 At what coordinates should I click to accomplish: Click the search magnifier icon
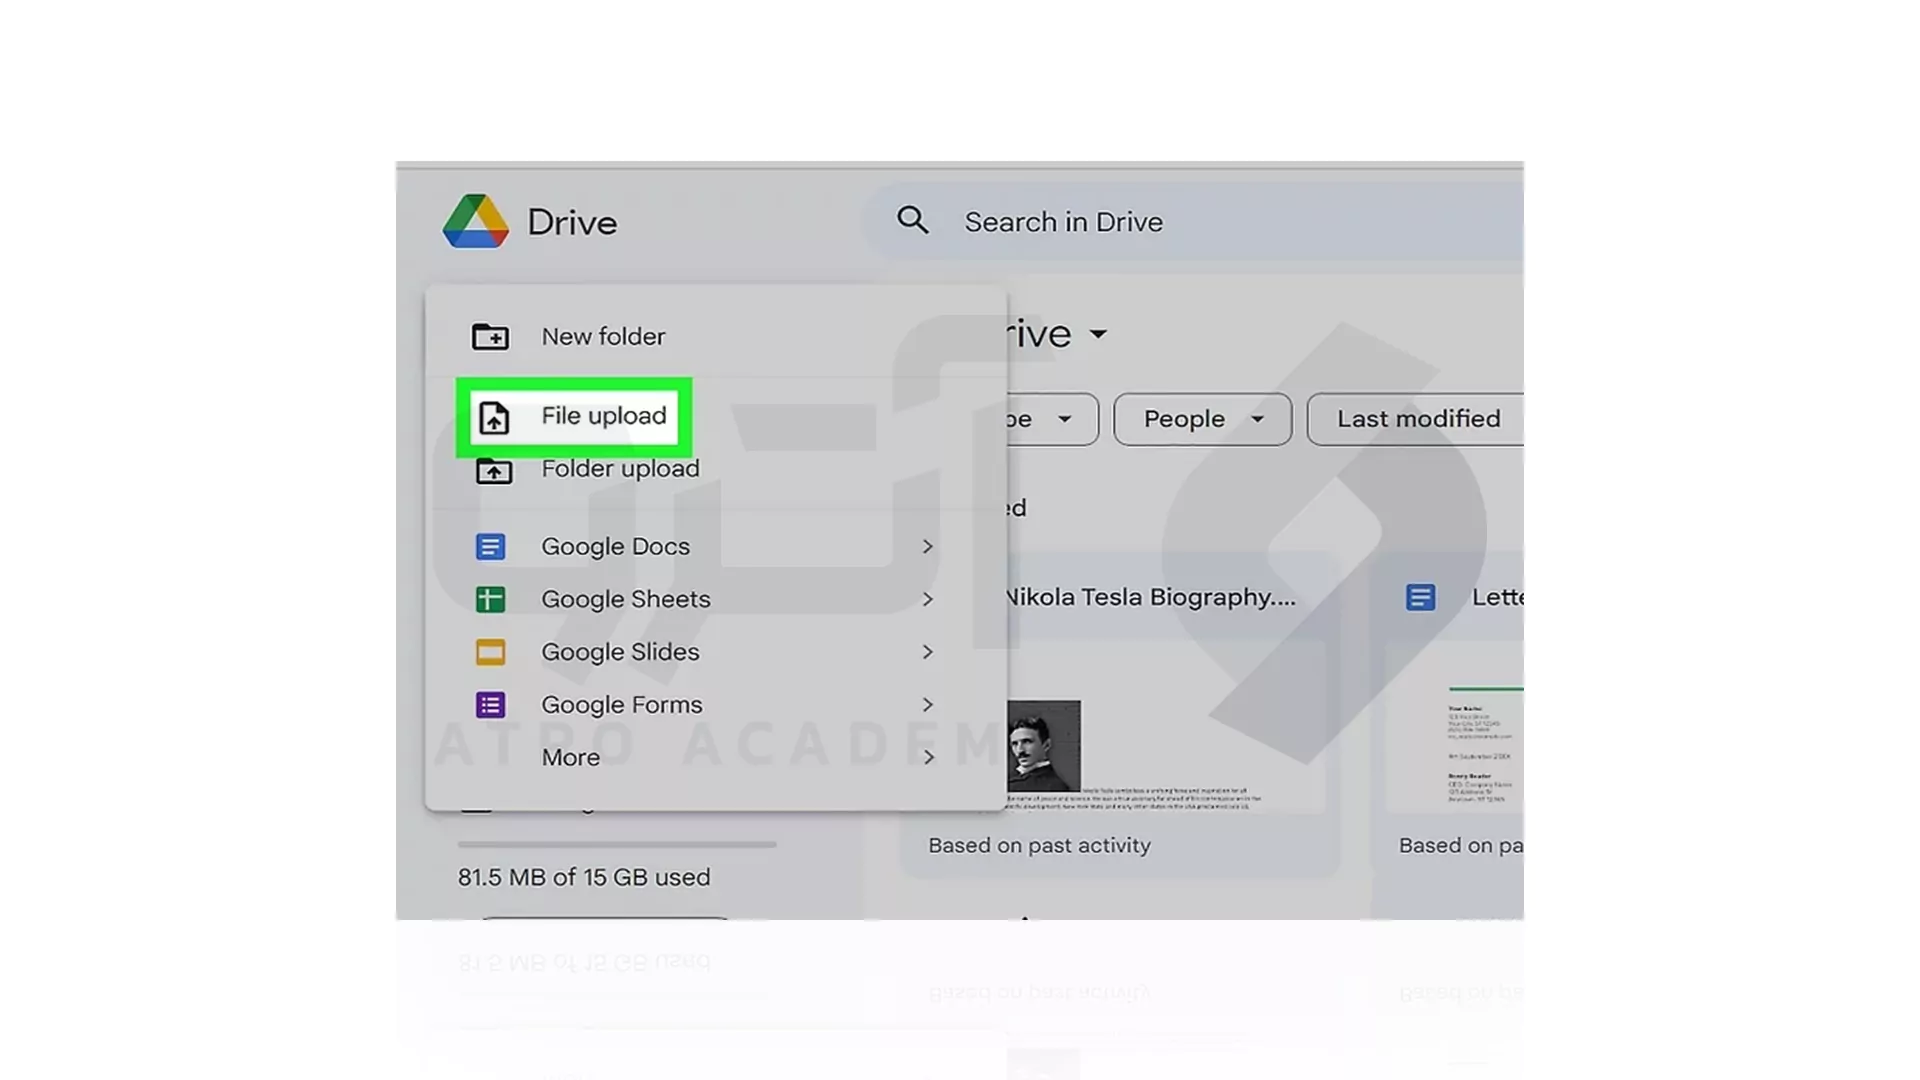pos(912,220)
